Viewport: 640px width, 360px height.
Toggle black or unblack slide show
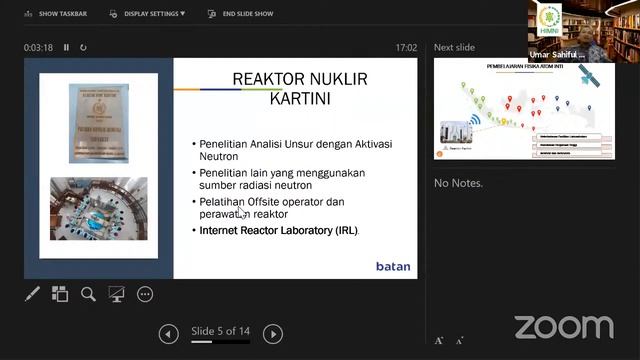(x=116, y=294)
